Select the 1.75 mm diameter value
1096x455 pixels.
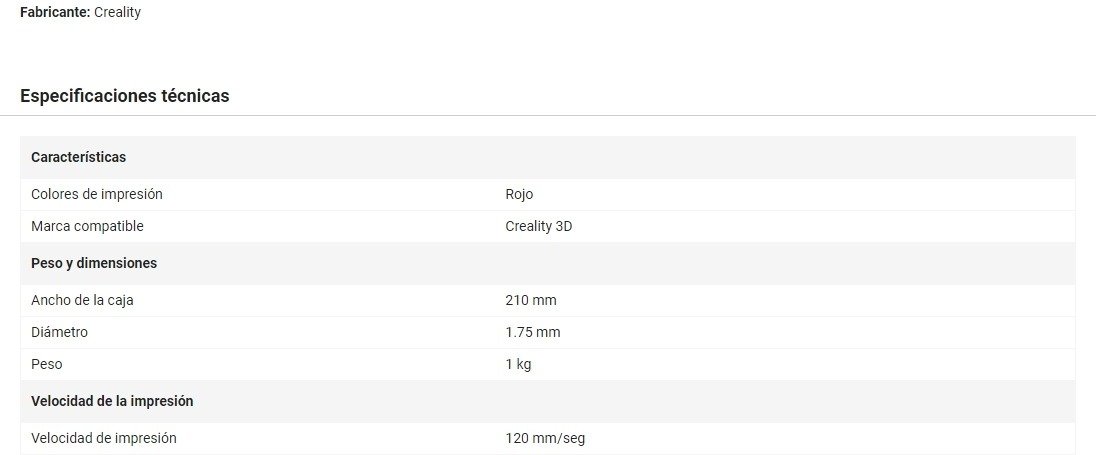pyautogui.click(x=533, y=332)
